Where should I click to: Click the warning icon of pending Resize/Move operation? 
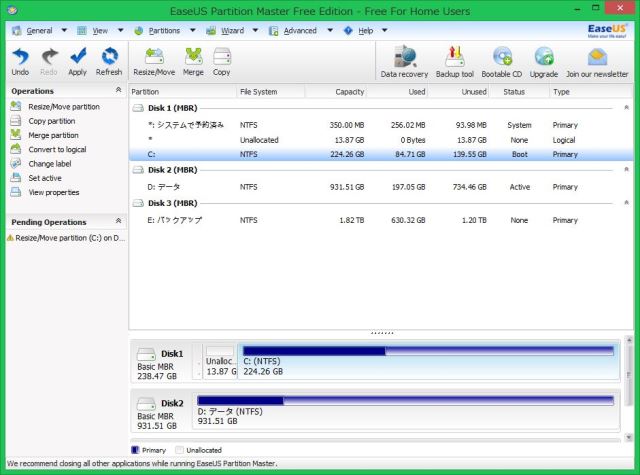(10, 238)
